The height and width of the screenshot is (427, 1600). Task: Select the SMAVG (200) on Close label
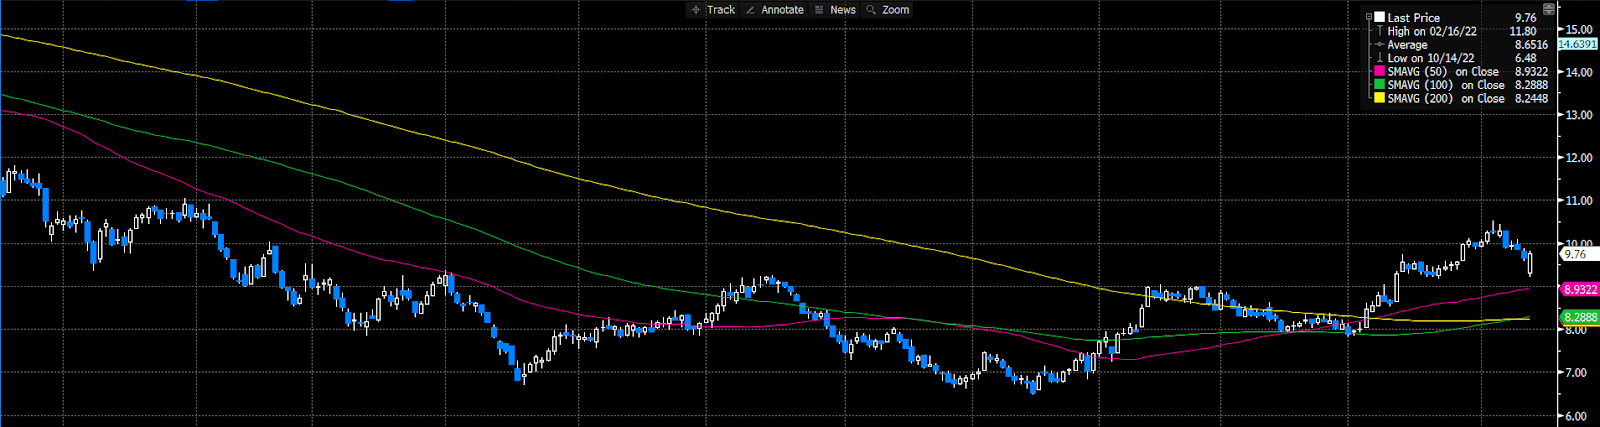coord(1446,99)
